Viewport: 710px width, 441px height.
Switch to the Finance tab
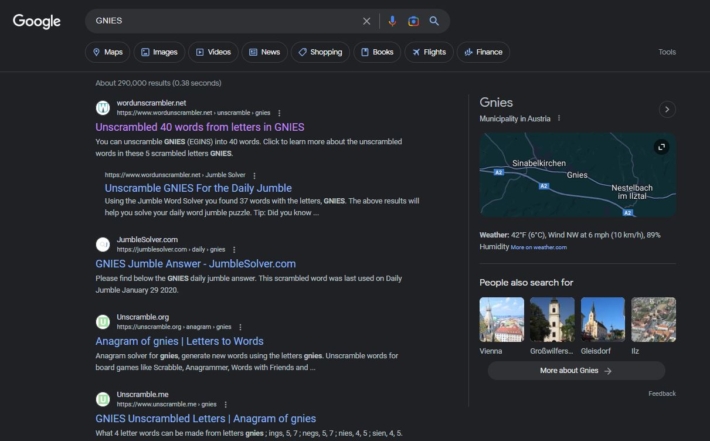pyautogui.click(x=483, y=52)
